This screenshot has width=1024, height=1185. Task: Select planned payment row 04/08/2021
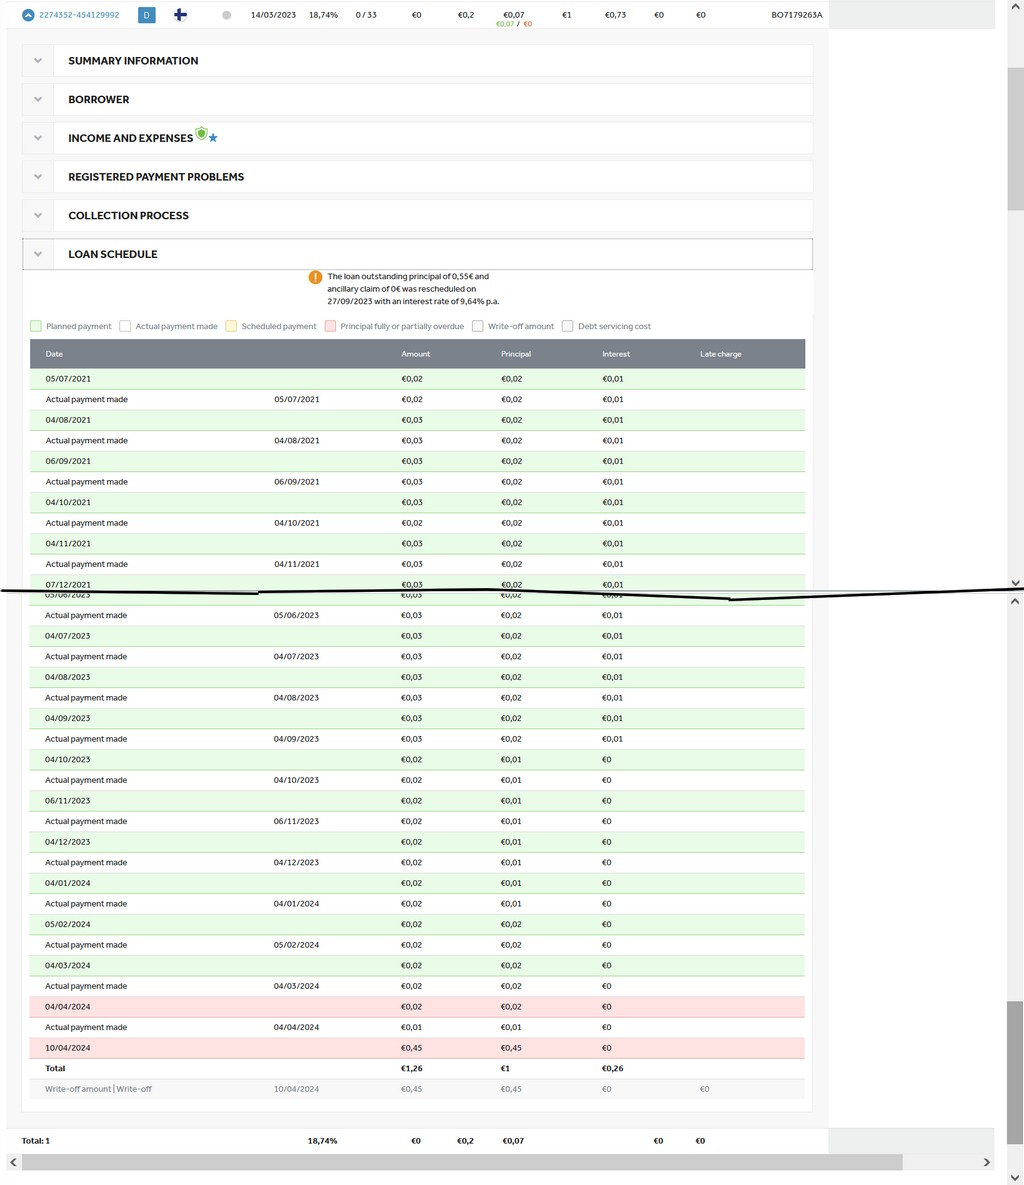[417, 420]
